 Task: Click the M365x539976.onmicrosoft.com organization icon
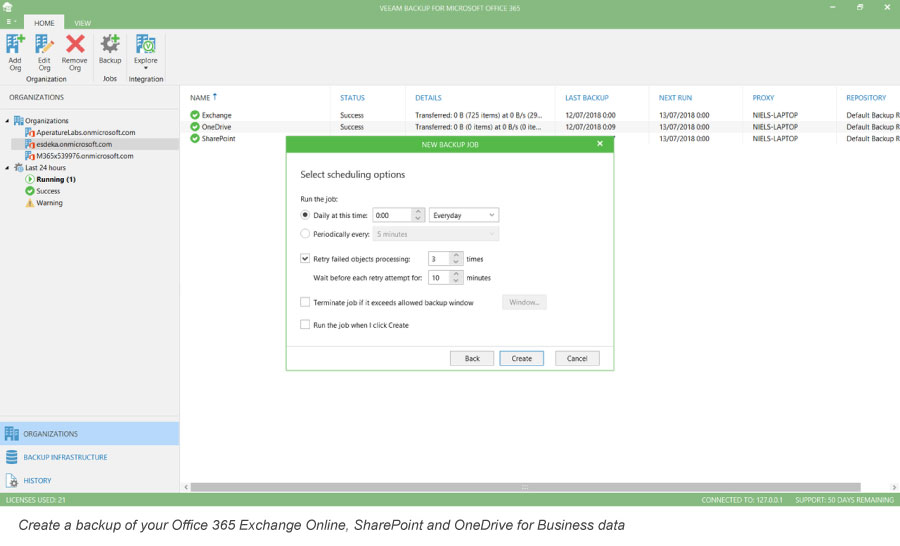30,156
